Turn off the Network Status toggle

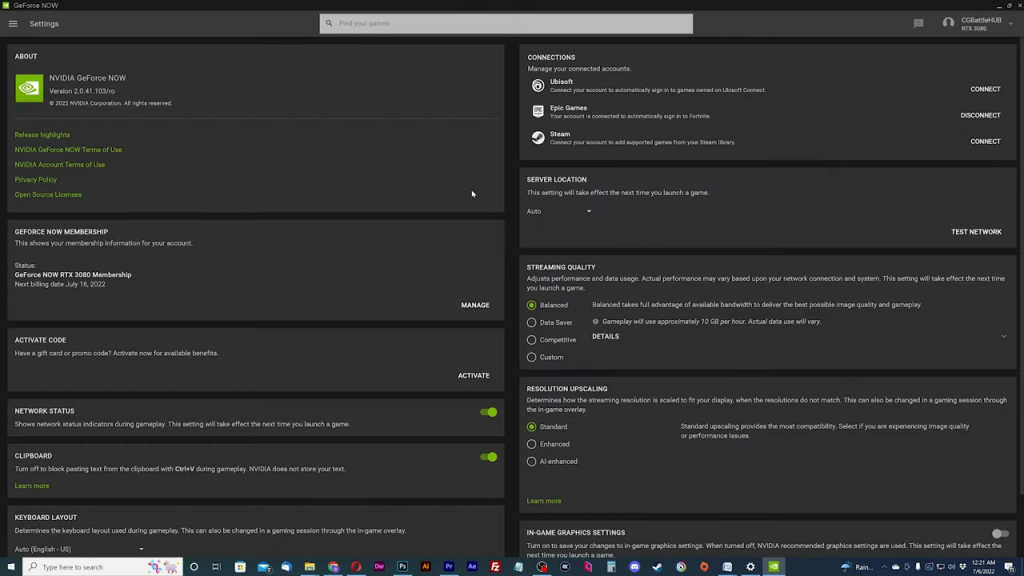pyautogui.click(x=488, y=412)
